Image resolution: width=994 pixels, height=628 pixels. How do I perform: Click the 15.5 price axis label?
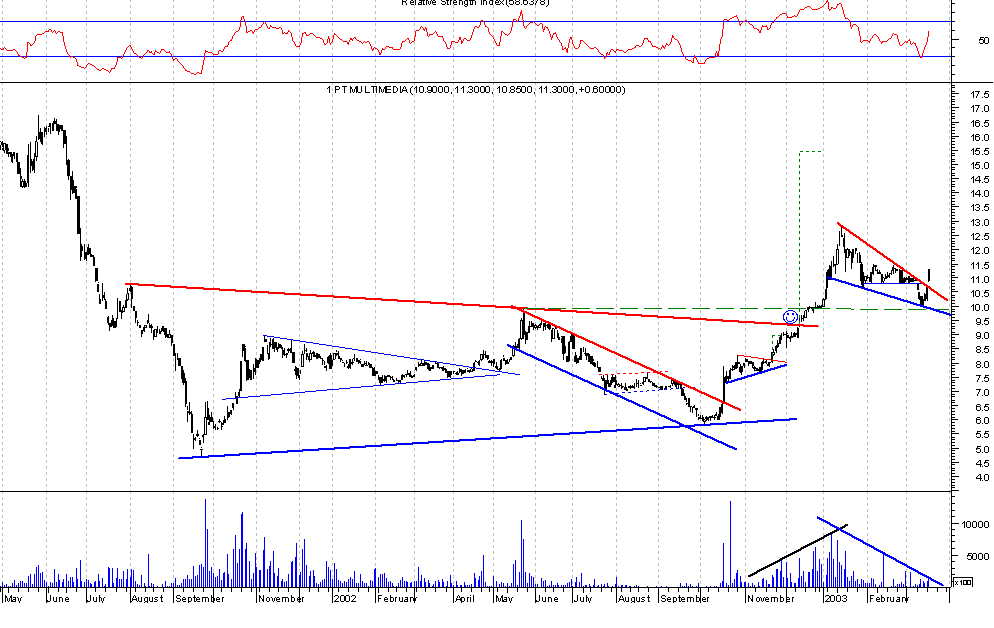click(980, 151)
